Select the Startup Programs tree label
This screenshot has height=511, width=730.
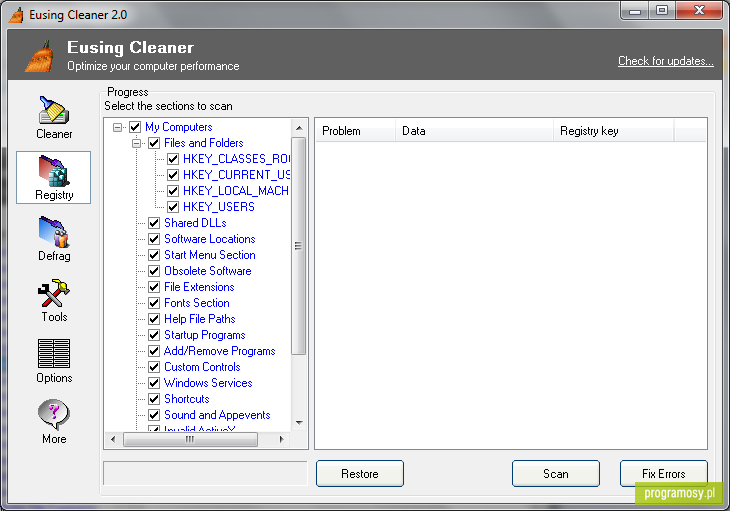(204, 335)
